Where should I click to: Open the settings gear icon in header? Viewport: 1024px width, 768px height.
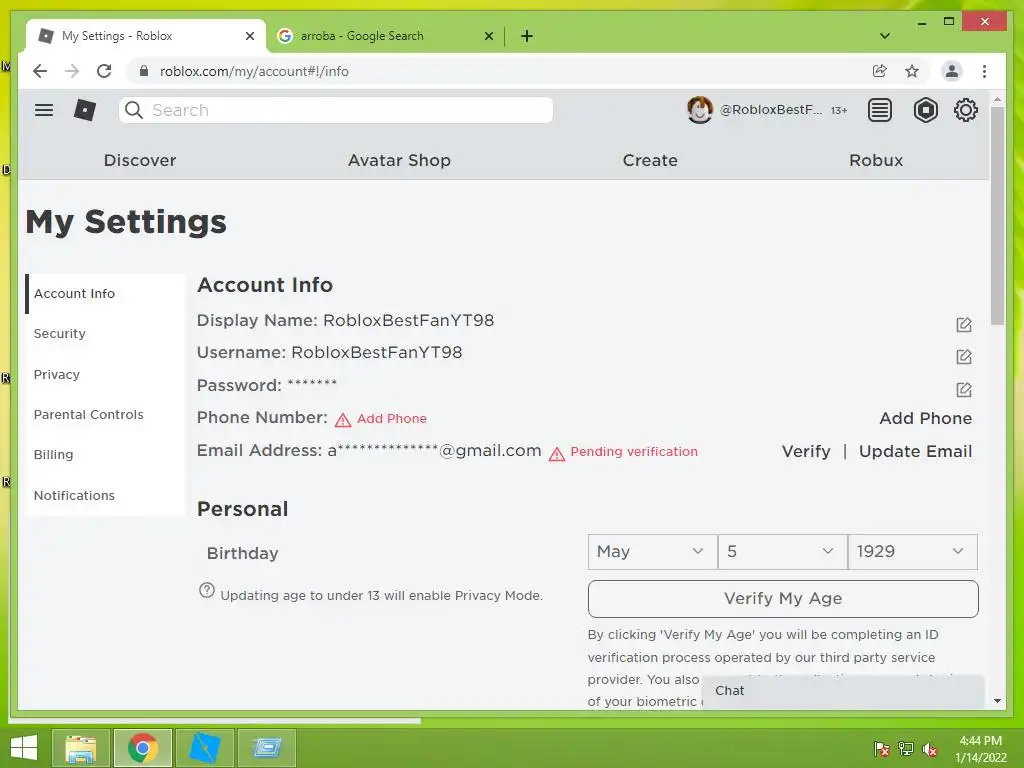[965, 110]
